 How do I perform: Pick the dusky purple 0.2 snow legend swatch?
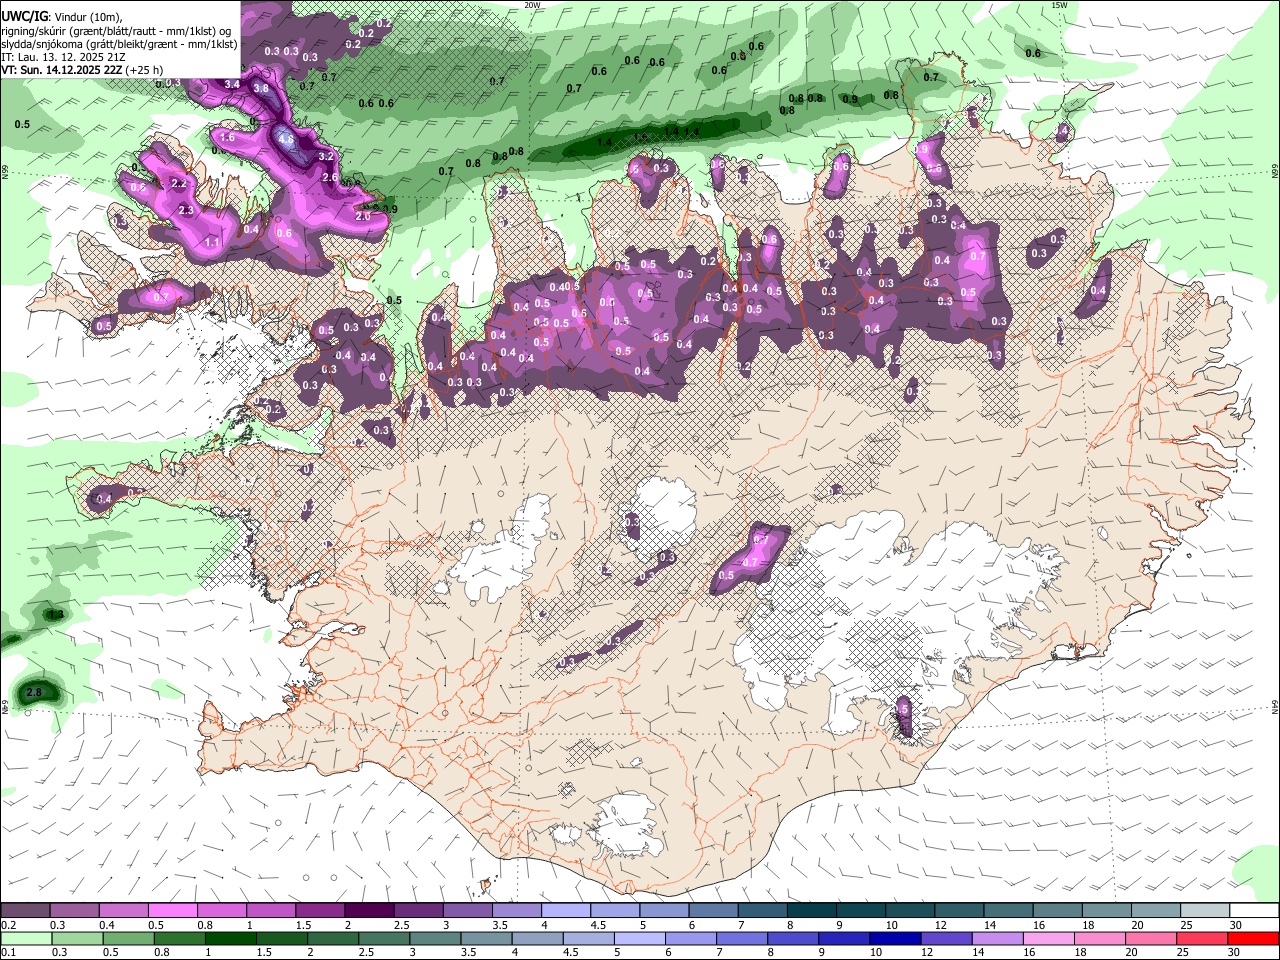pos(25,910)
